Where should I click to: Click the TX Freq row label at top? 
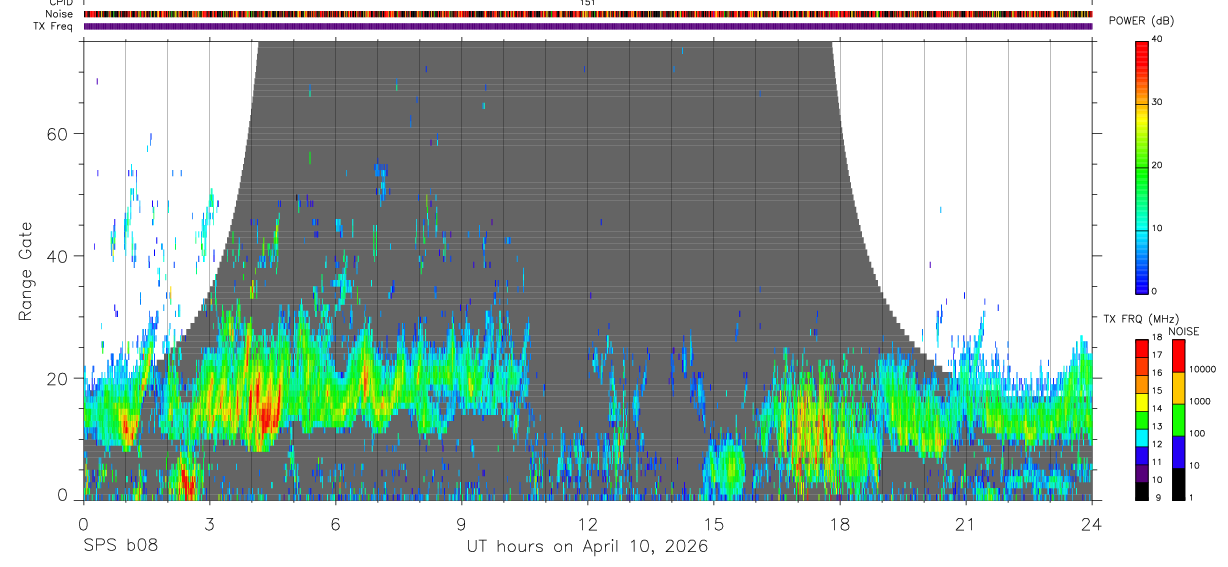click(54, 26)
